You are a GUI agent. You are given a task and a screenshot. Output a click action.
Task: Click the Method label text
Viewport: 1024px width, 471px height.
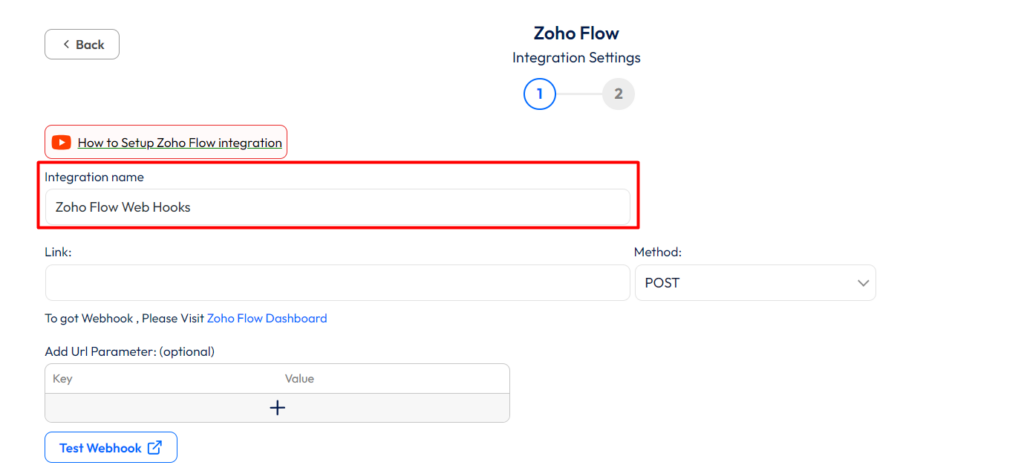(x=658, y=252)
